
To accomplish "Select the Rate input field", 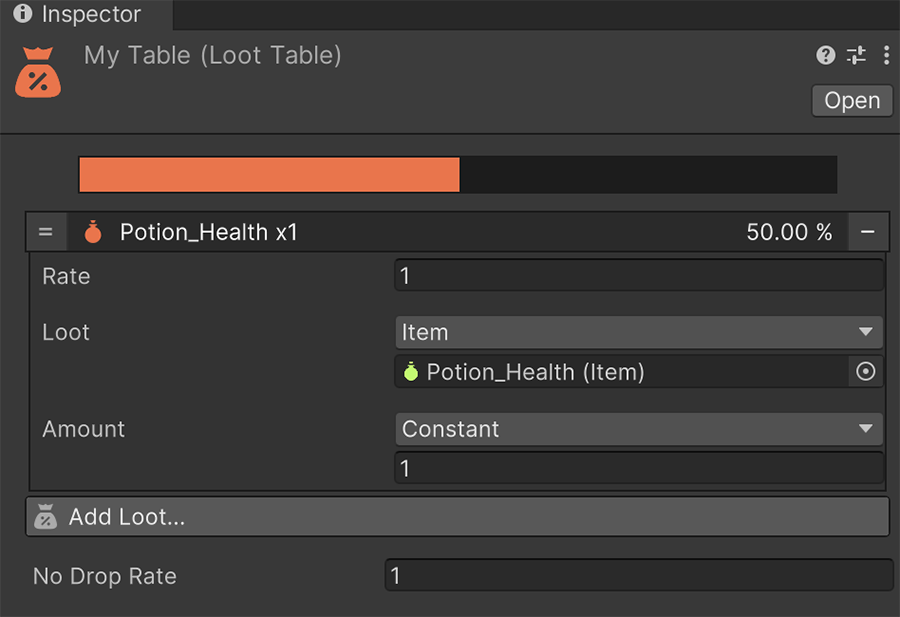I will [x=639, y=275].
